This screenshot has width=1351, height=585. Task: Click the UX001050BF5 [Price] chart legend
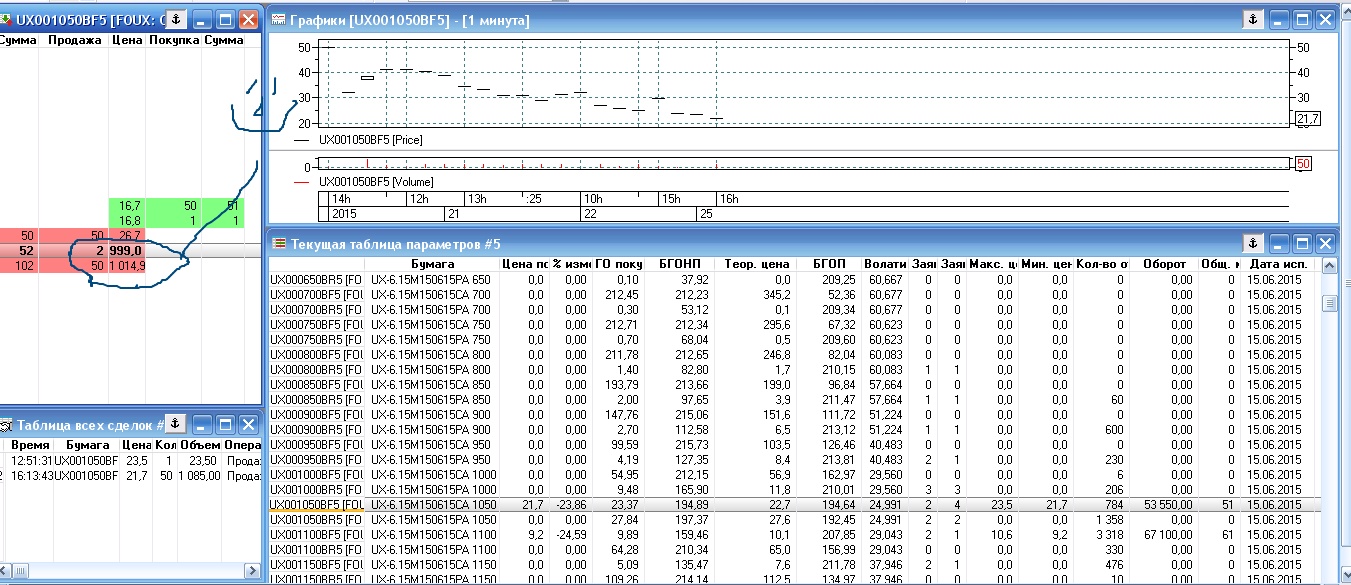[371, 140]
